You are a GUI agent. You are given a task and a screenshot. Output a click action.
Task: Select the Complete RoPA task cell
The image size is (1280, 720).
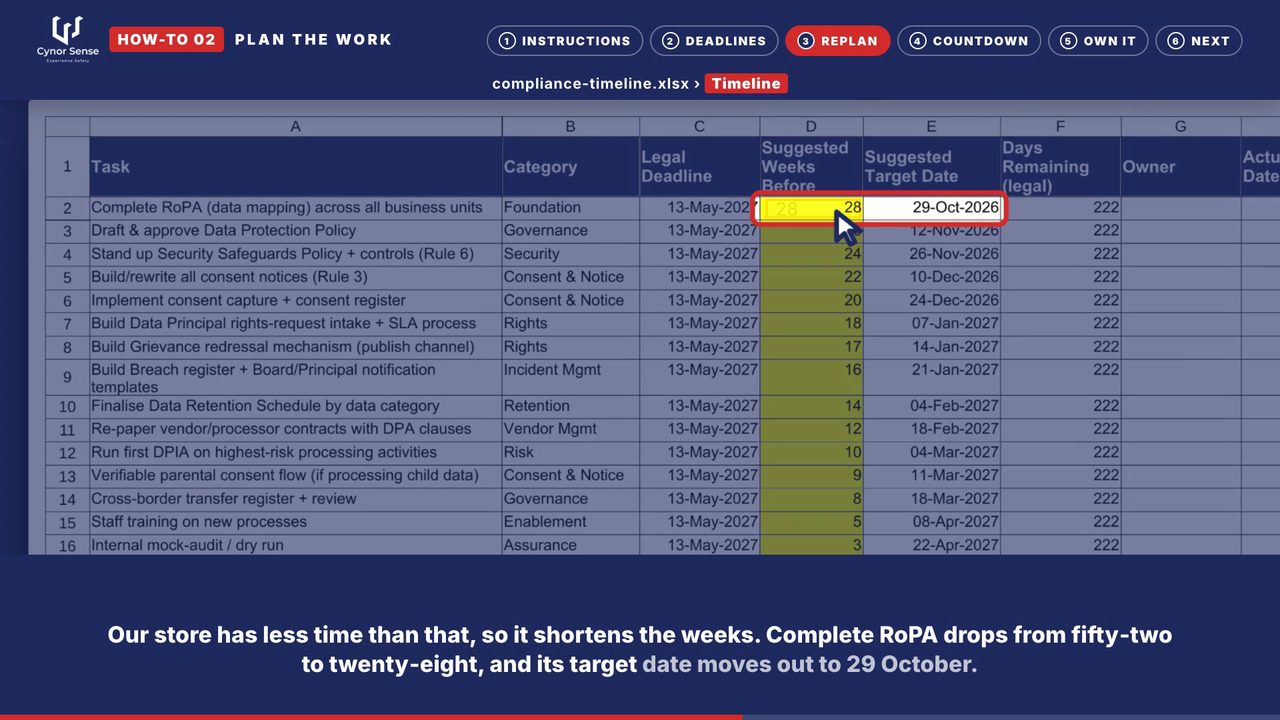tap(295, 208)
